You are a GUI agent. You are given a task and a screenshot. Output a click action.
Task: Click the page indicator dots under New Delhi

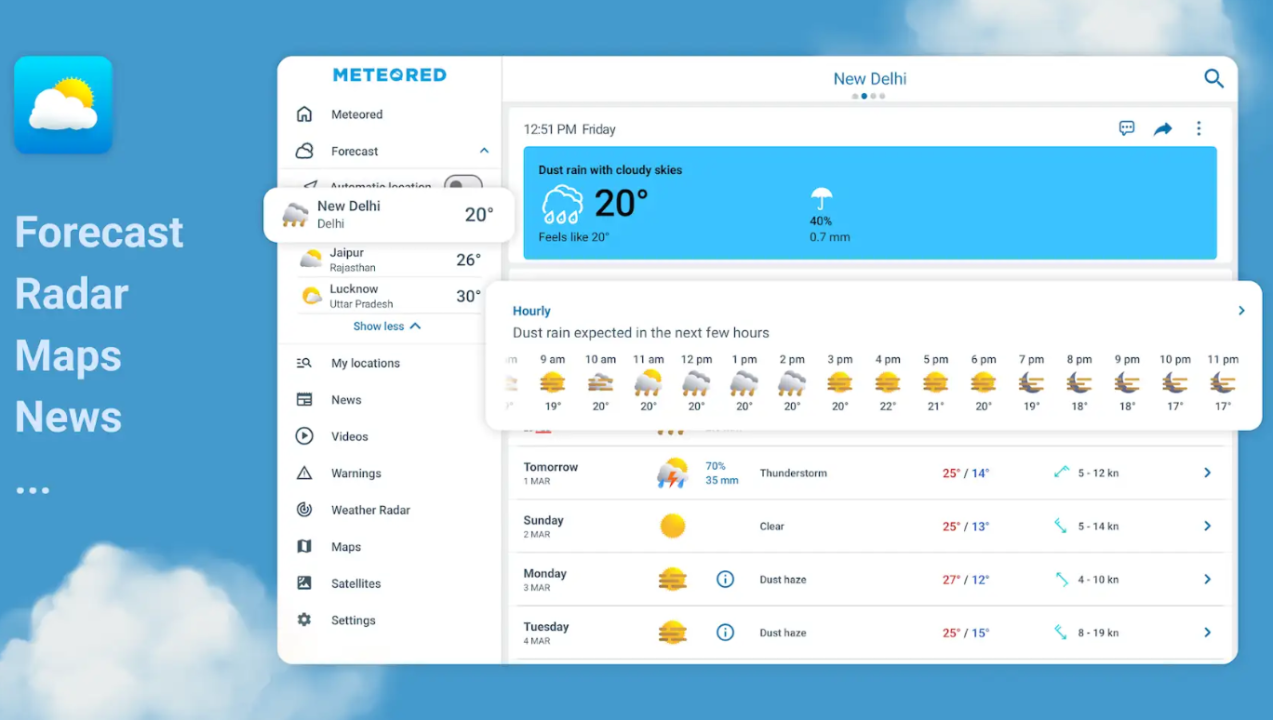click(x=868, y=97)
